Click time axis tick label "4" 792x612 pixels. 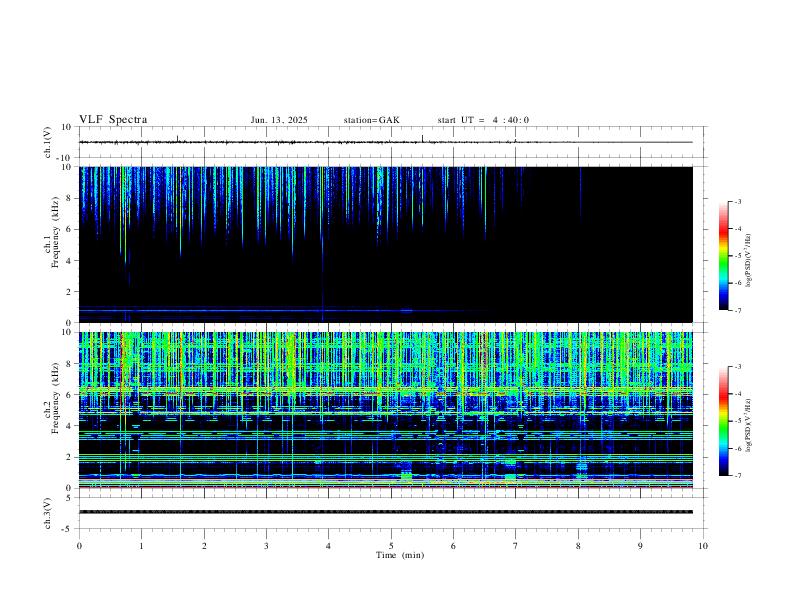[329, 546]
